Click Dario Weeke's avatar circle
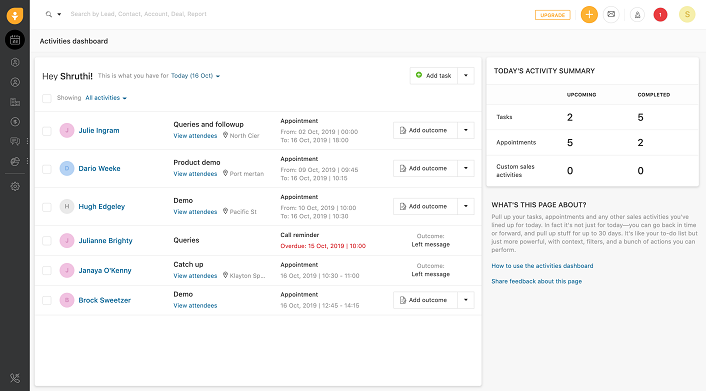 pos(67,168)
